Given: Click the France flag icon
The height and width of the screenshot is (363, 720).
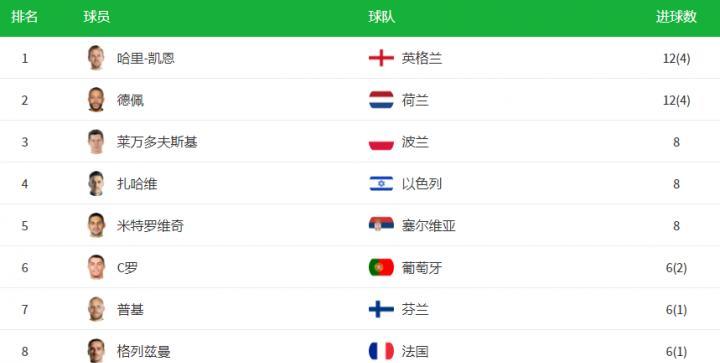Looking at the screenshot, I should pos(381,351).
